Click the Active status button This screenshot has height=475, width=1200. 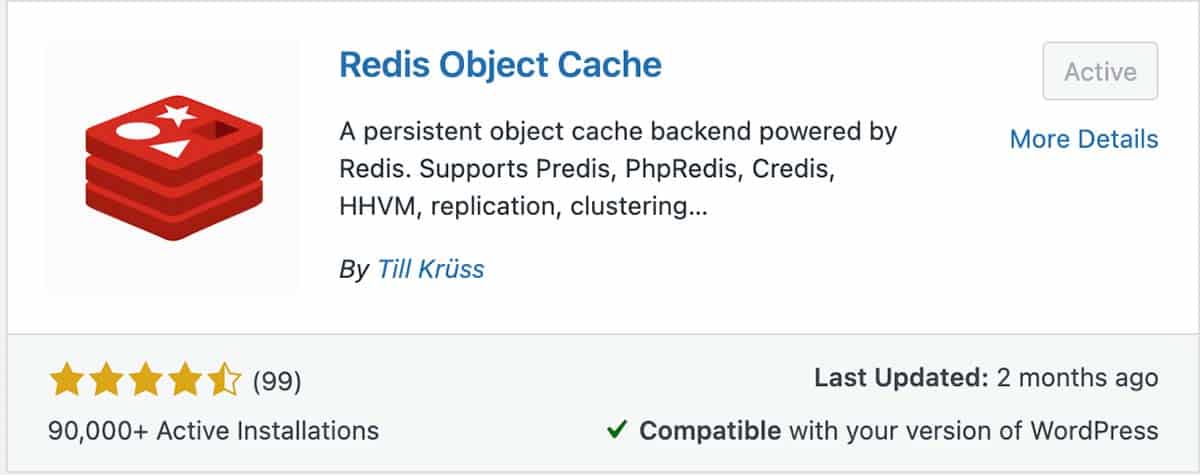pos(1100,71)
